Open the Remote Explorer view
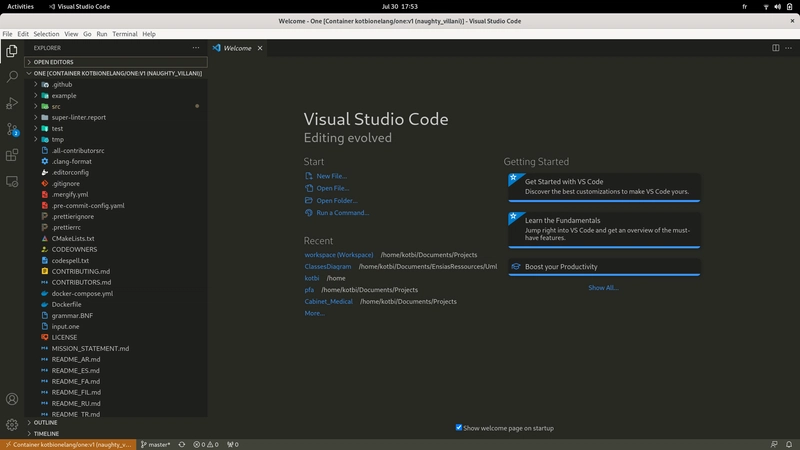 (x=12, y=182)
